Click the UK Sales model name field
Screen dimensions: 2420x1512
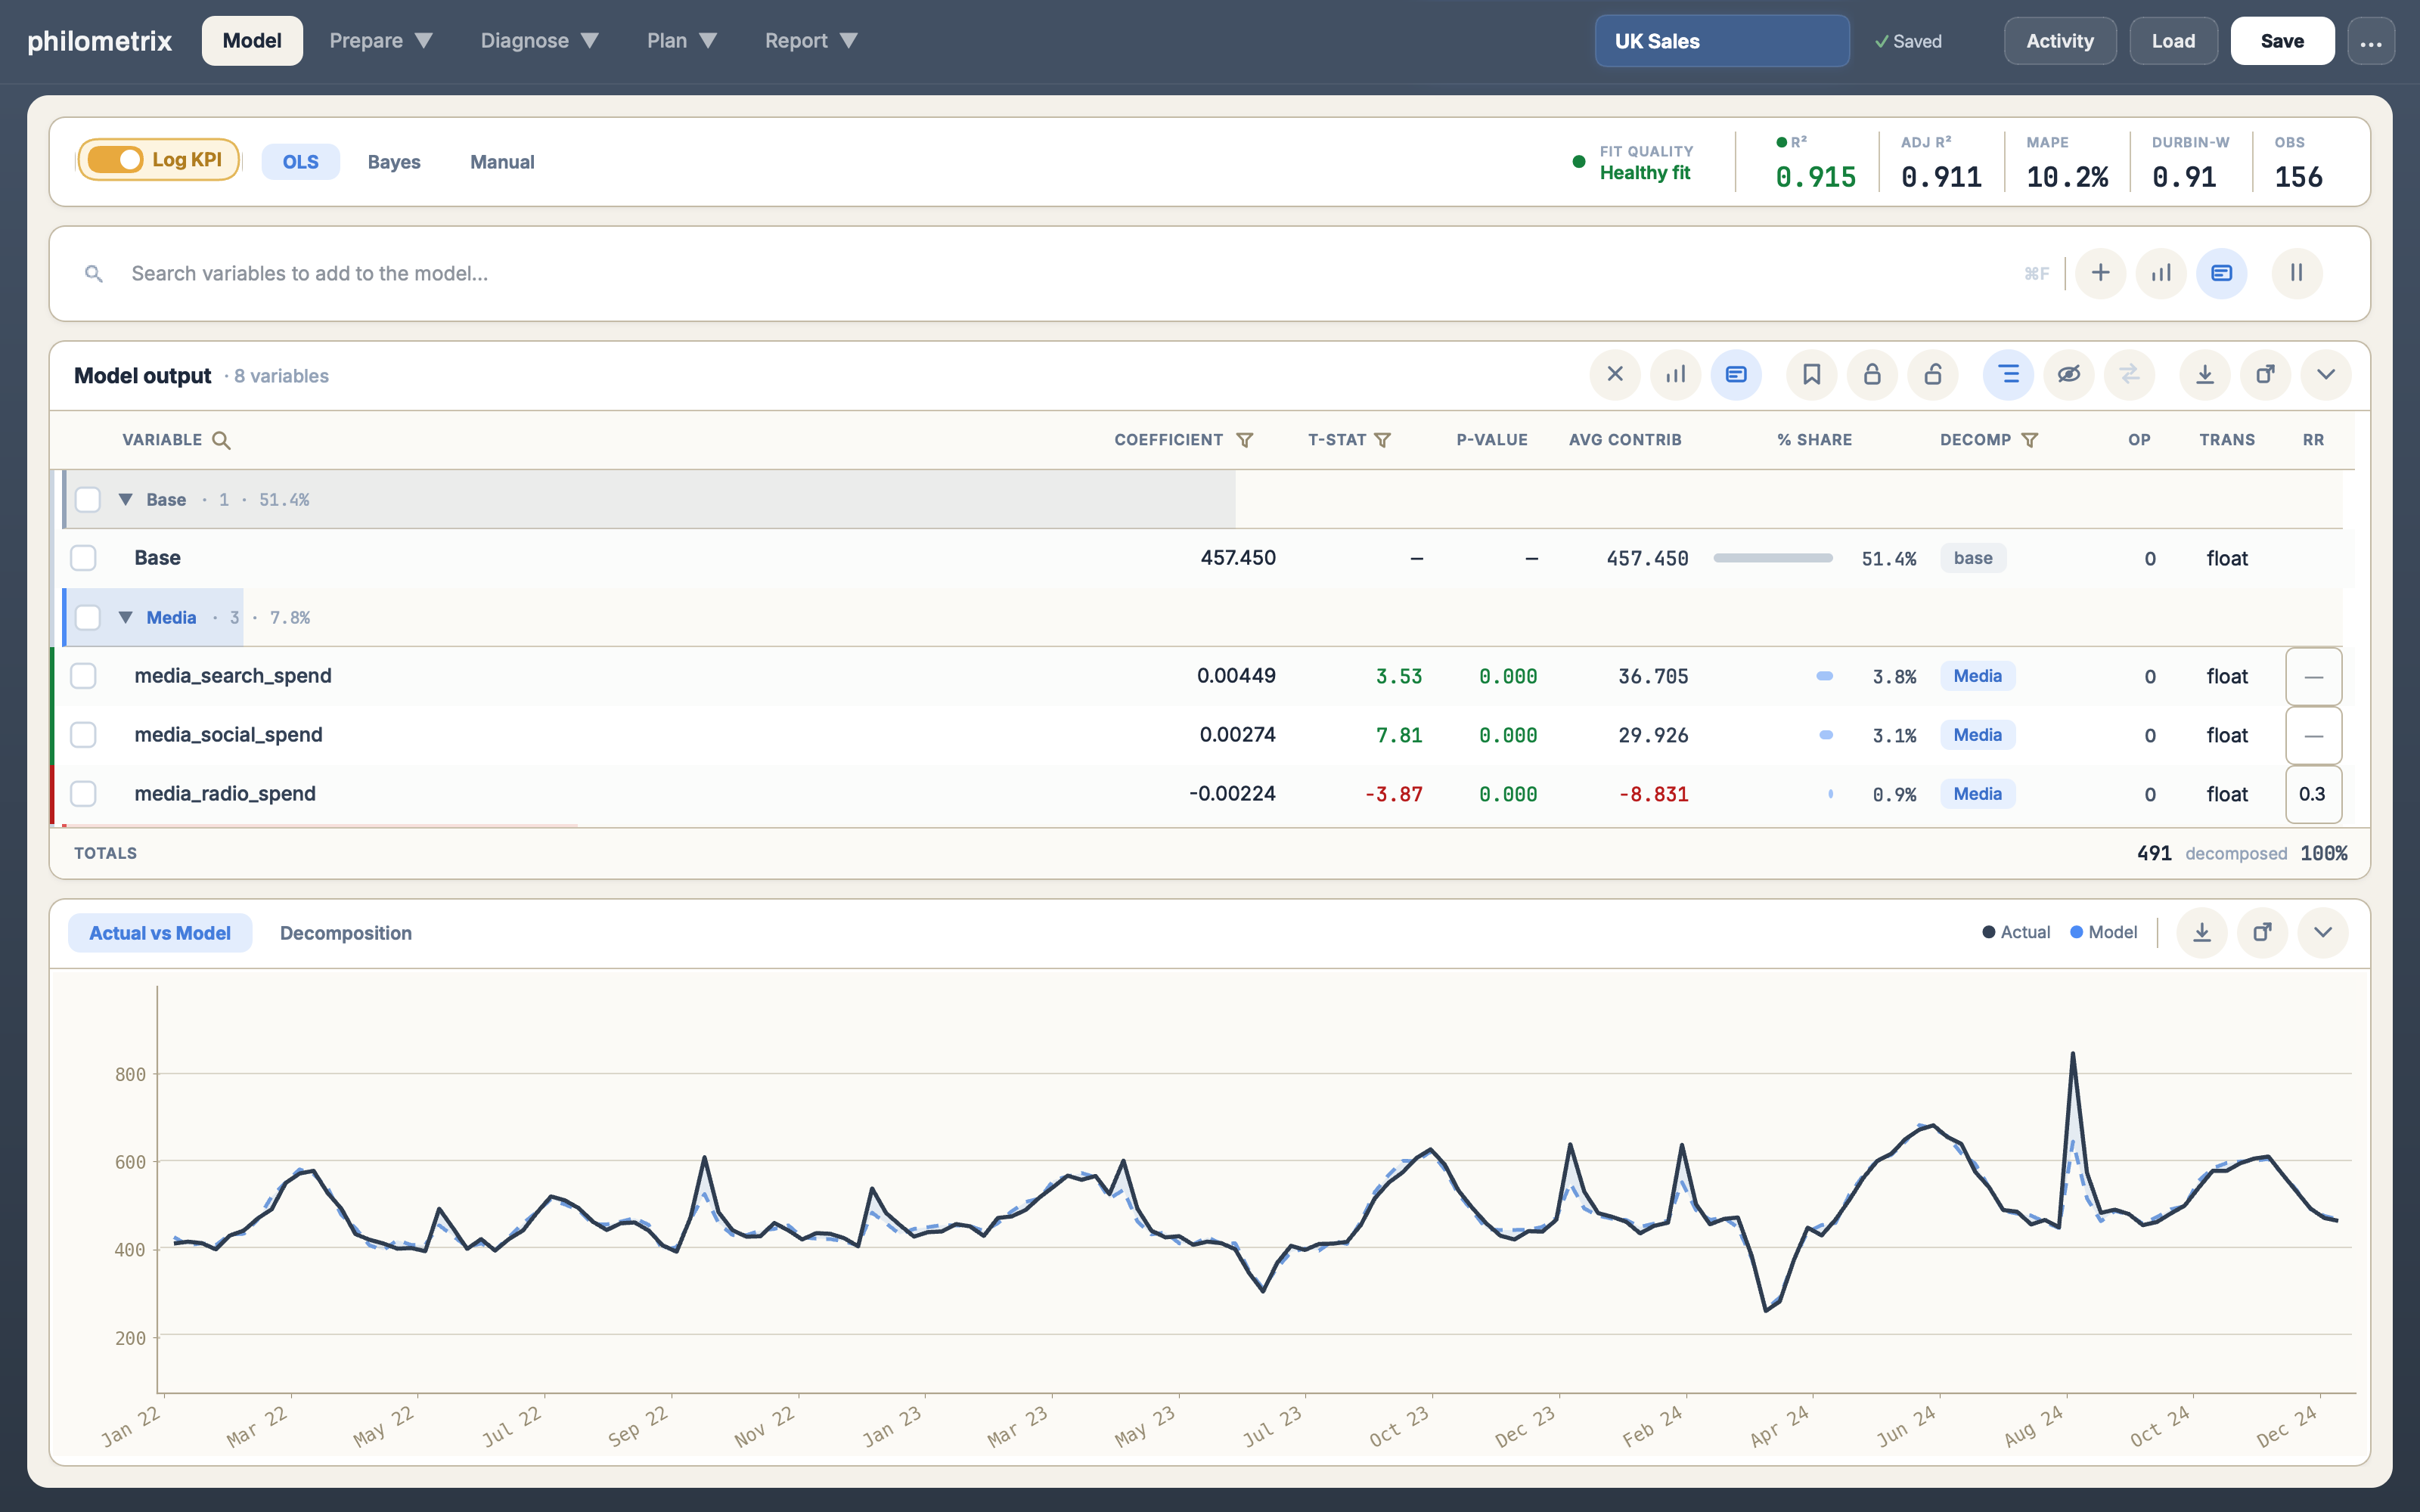pyautogui.click(x=1722, y=41)
